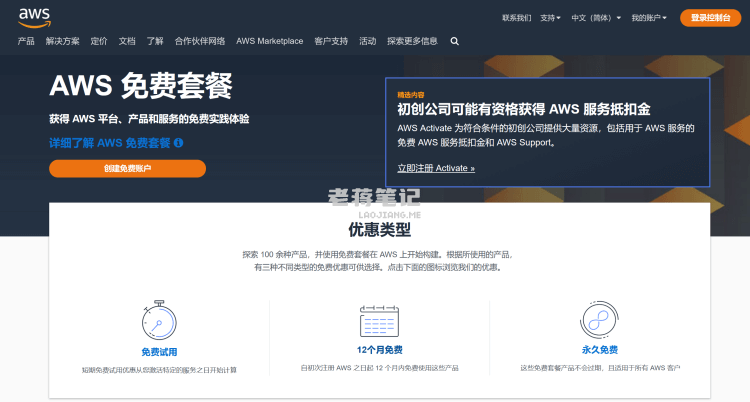
Task: Select the 永久免费 offer label
Action: click(x=600, y=350)
